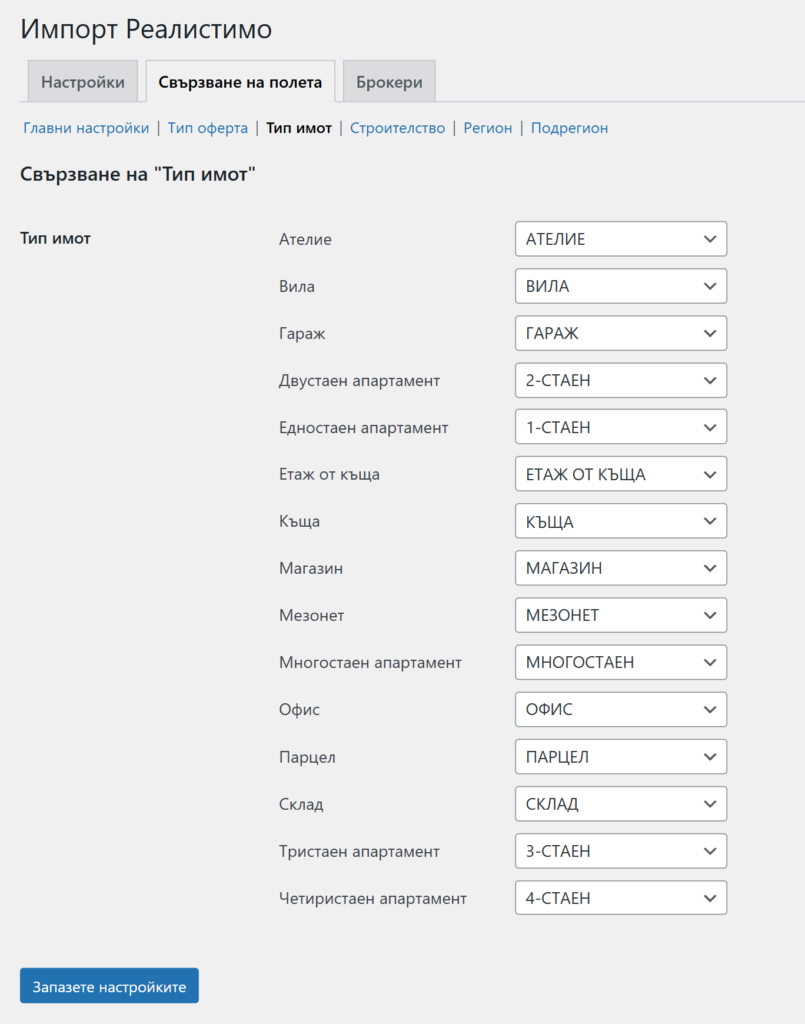805x1024 pixels.
Task: Open the Тип оферта section link
Action: coord(208,128)
